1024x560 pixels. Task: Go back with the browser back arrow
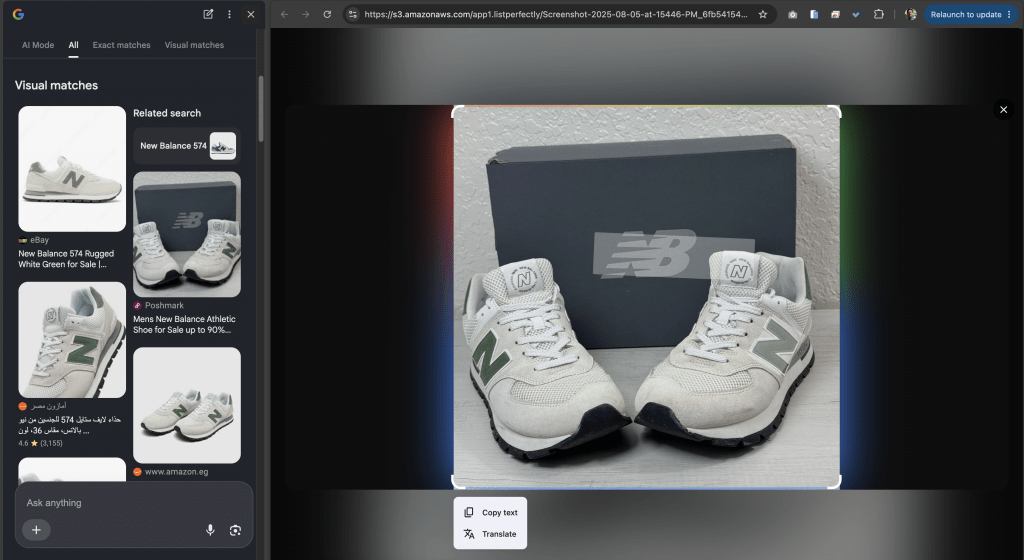[284, 14]
